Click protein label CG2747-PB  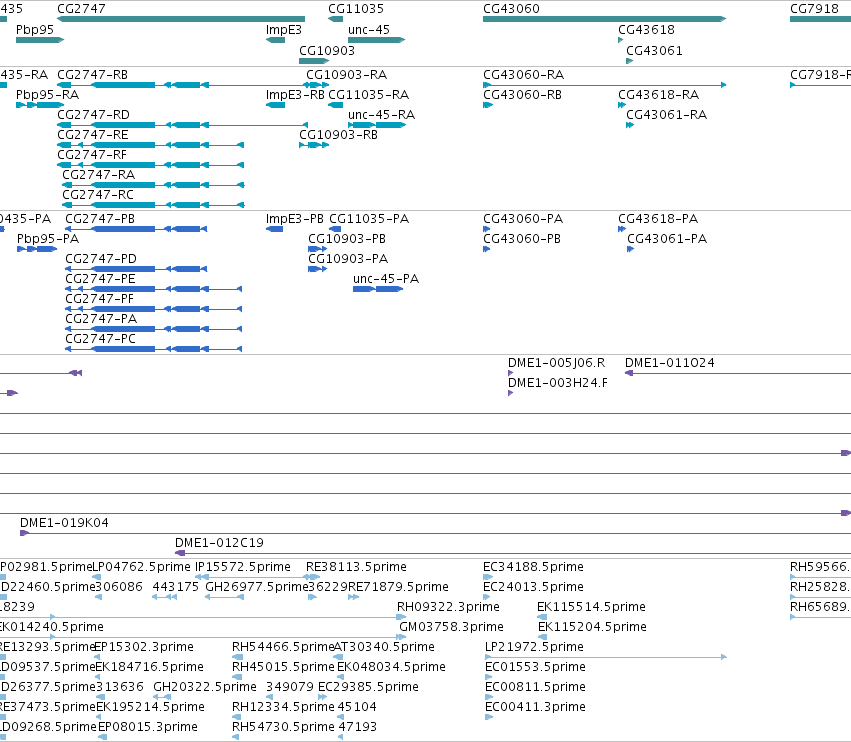[x=100, y=219]
